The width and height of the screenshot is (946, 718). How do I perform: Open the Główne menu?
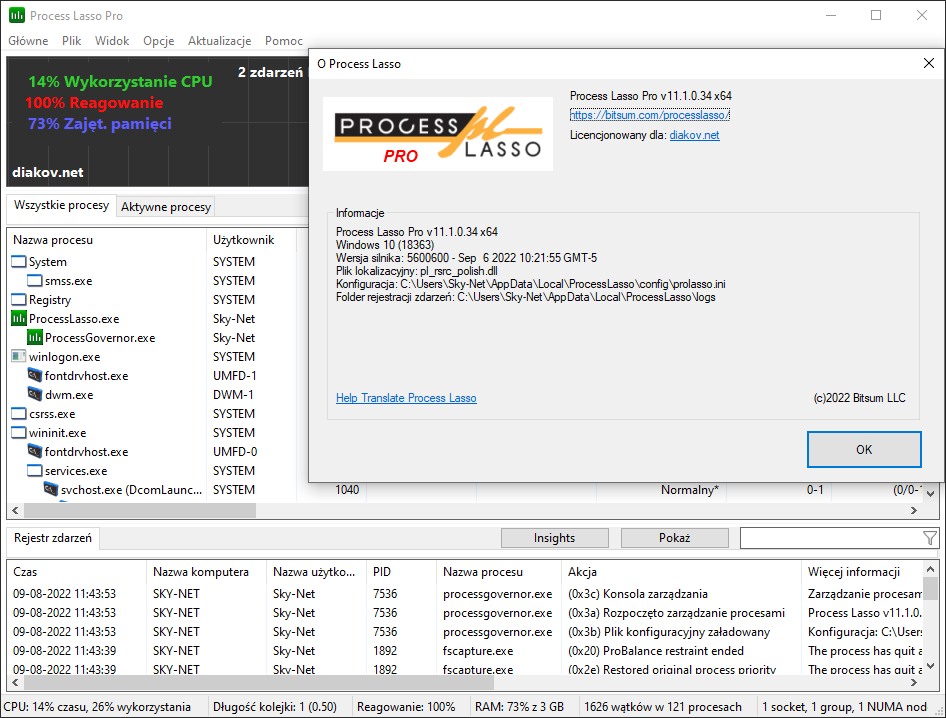(28, 40)
